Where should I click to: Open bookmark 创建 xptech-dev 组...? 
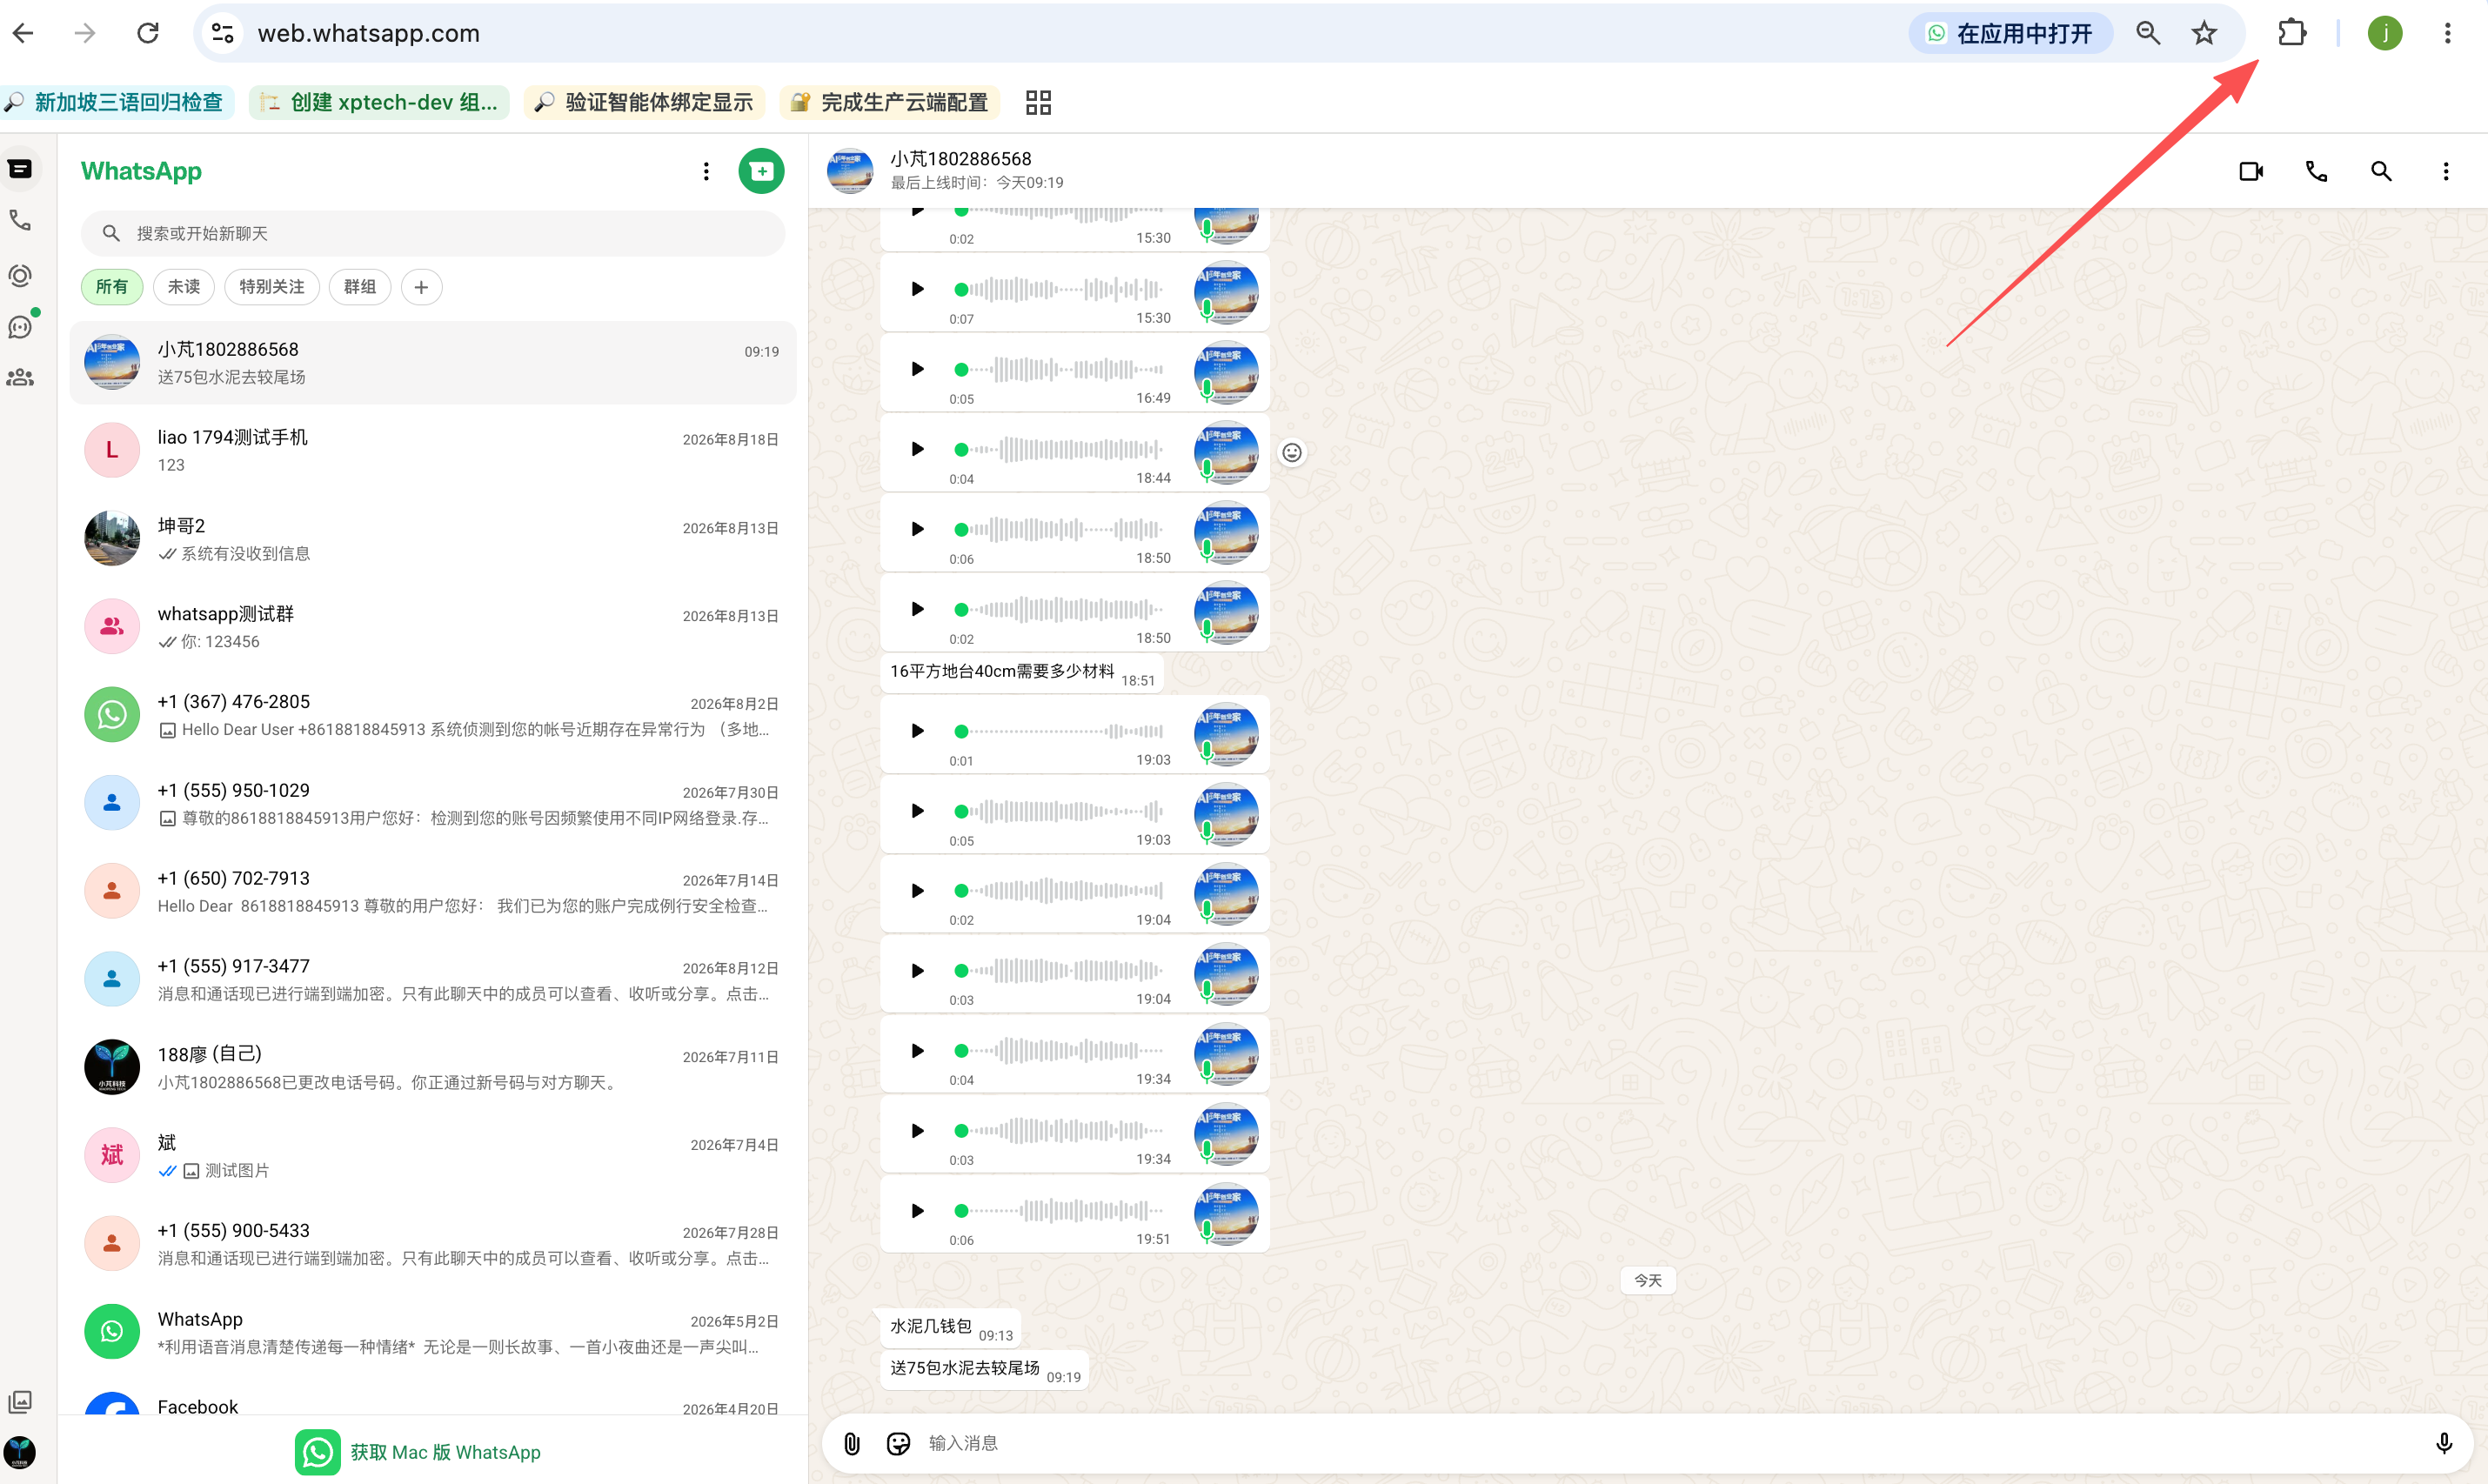(x=380, y=102)
